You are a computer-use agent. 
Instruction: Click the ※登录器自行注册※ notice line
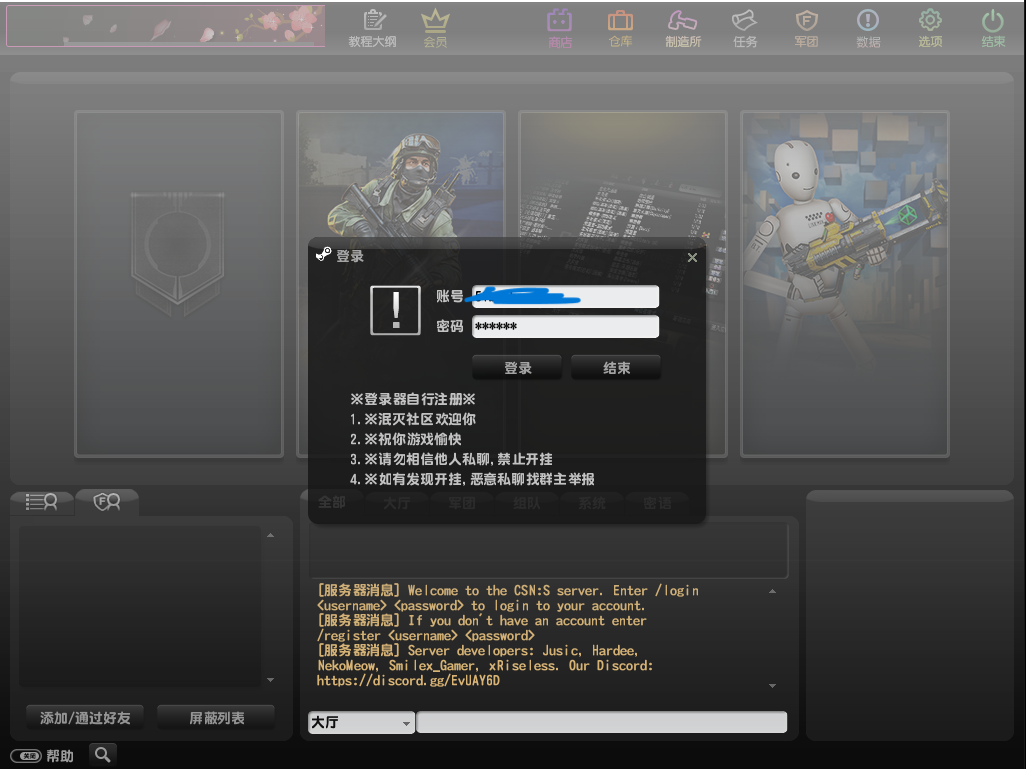(413, 399)
